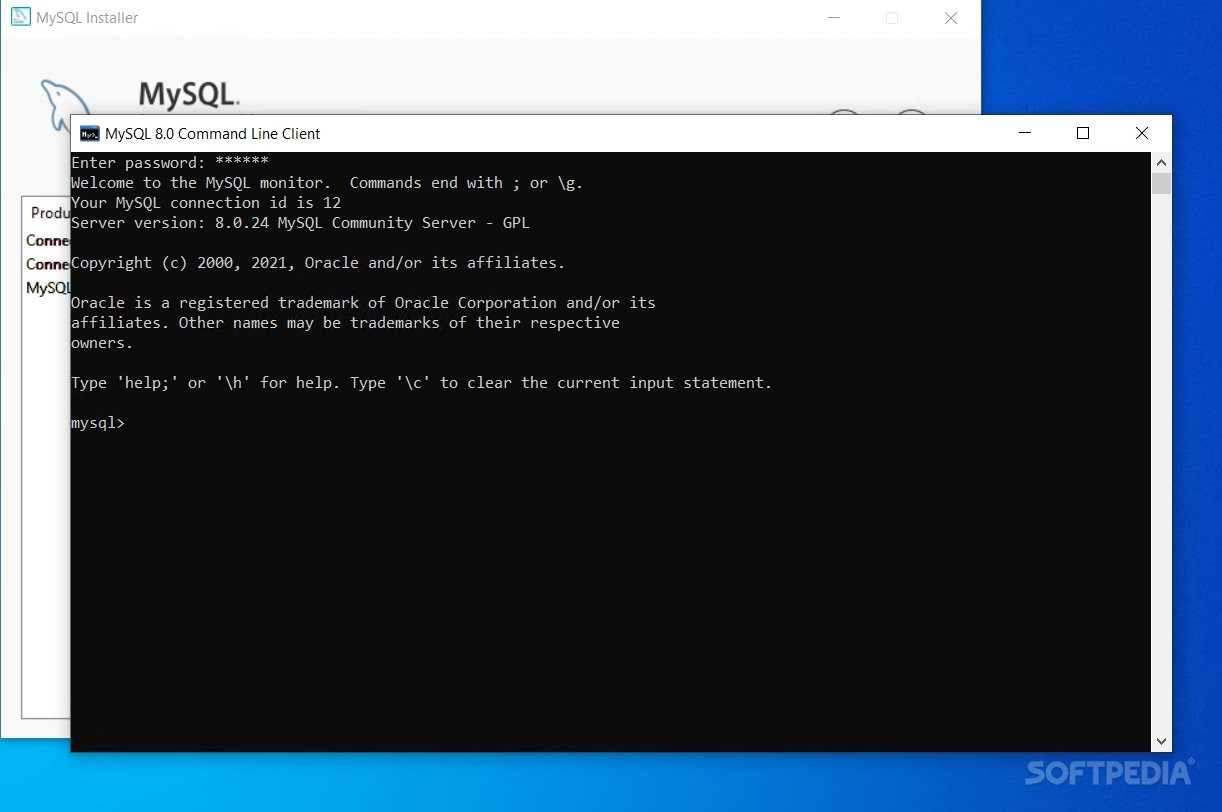Close the MySQL Installer window
The image size is (1222, 812).
coord(951,18)
